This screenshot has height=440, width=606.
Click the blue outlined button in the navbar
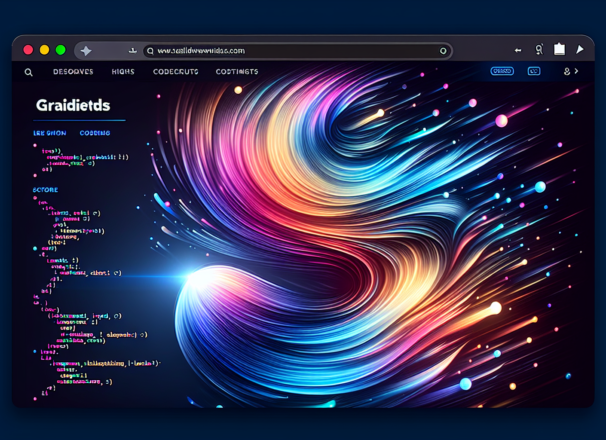coord(502,72)
